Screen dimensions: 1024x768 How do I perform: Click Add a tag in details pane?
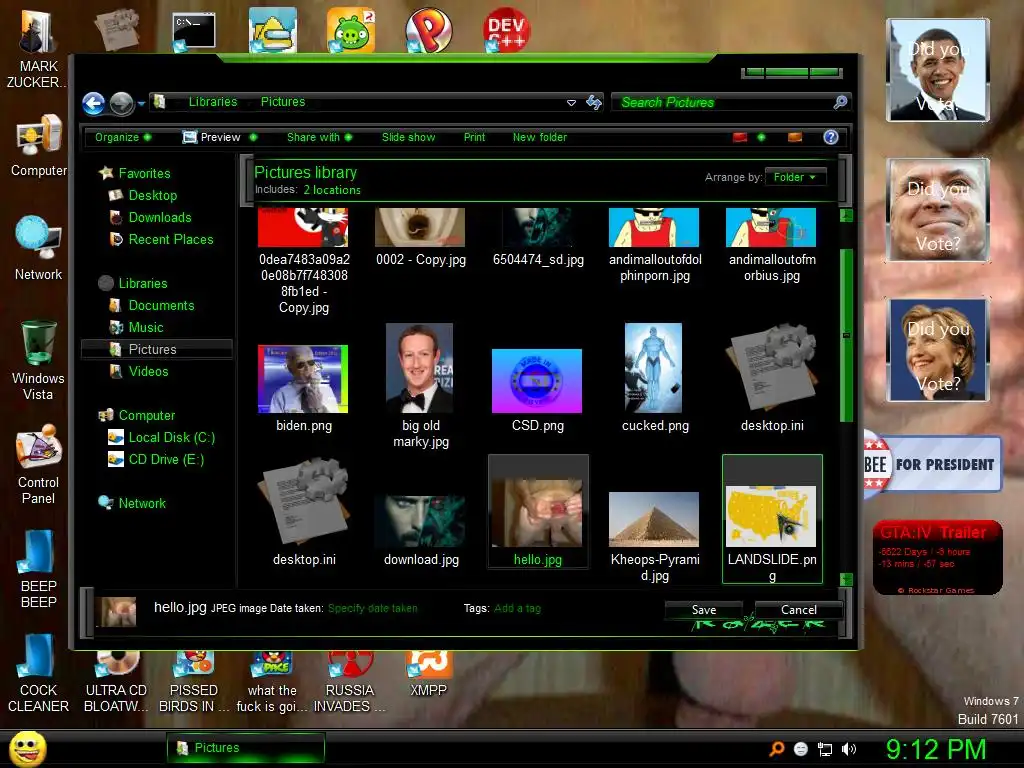pyautogui.click(x=517, y=609)
